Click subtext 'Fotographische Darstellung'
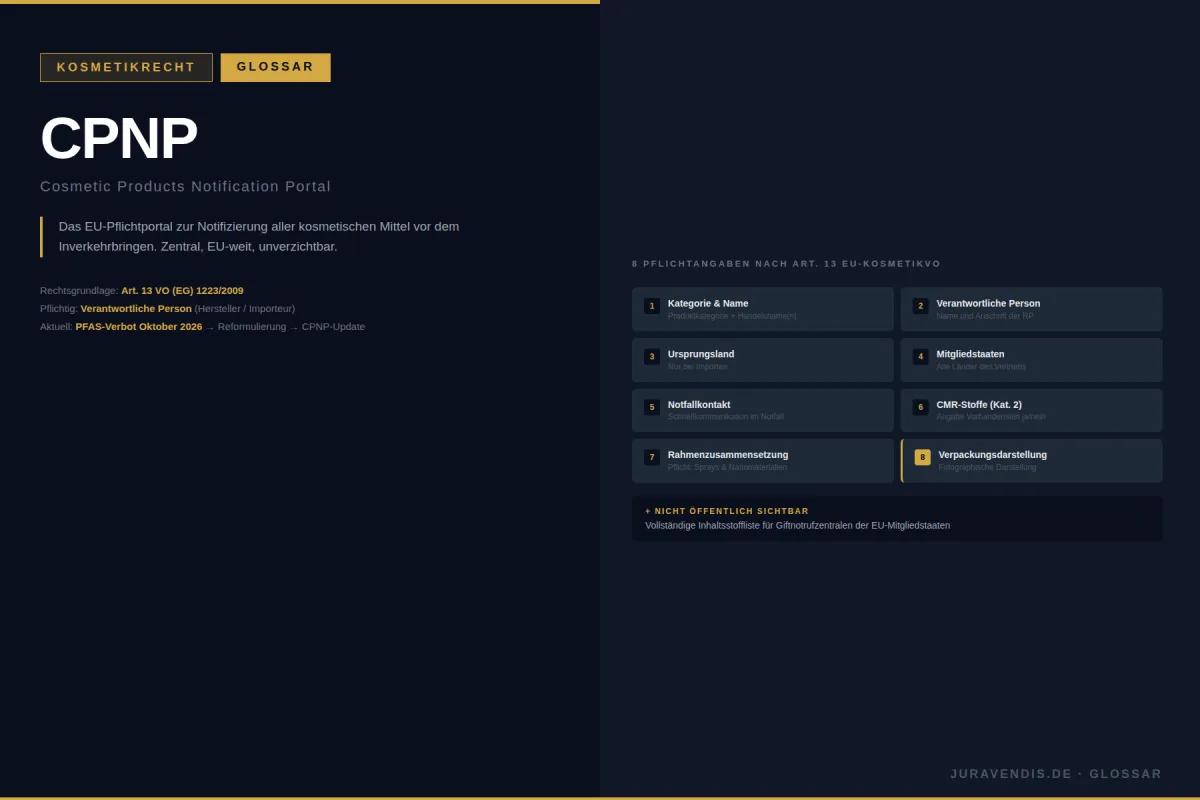 tap(987, 467)
